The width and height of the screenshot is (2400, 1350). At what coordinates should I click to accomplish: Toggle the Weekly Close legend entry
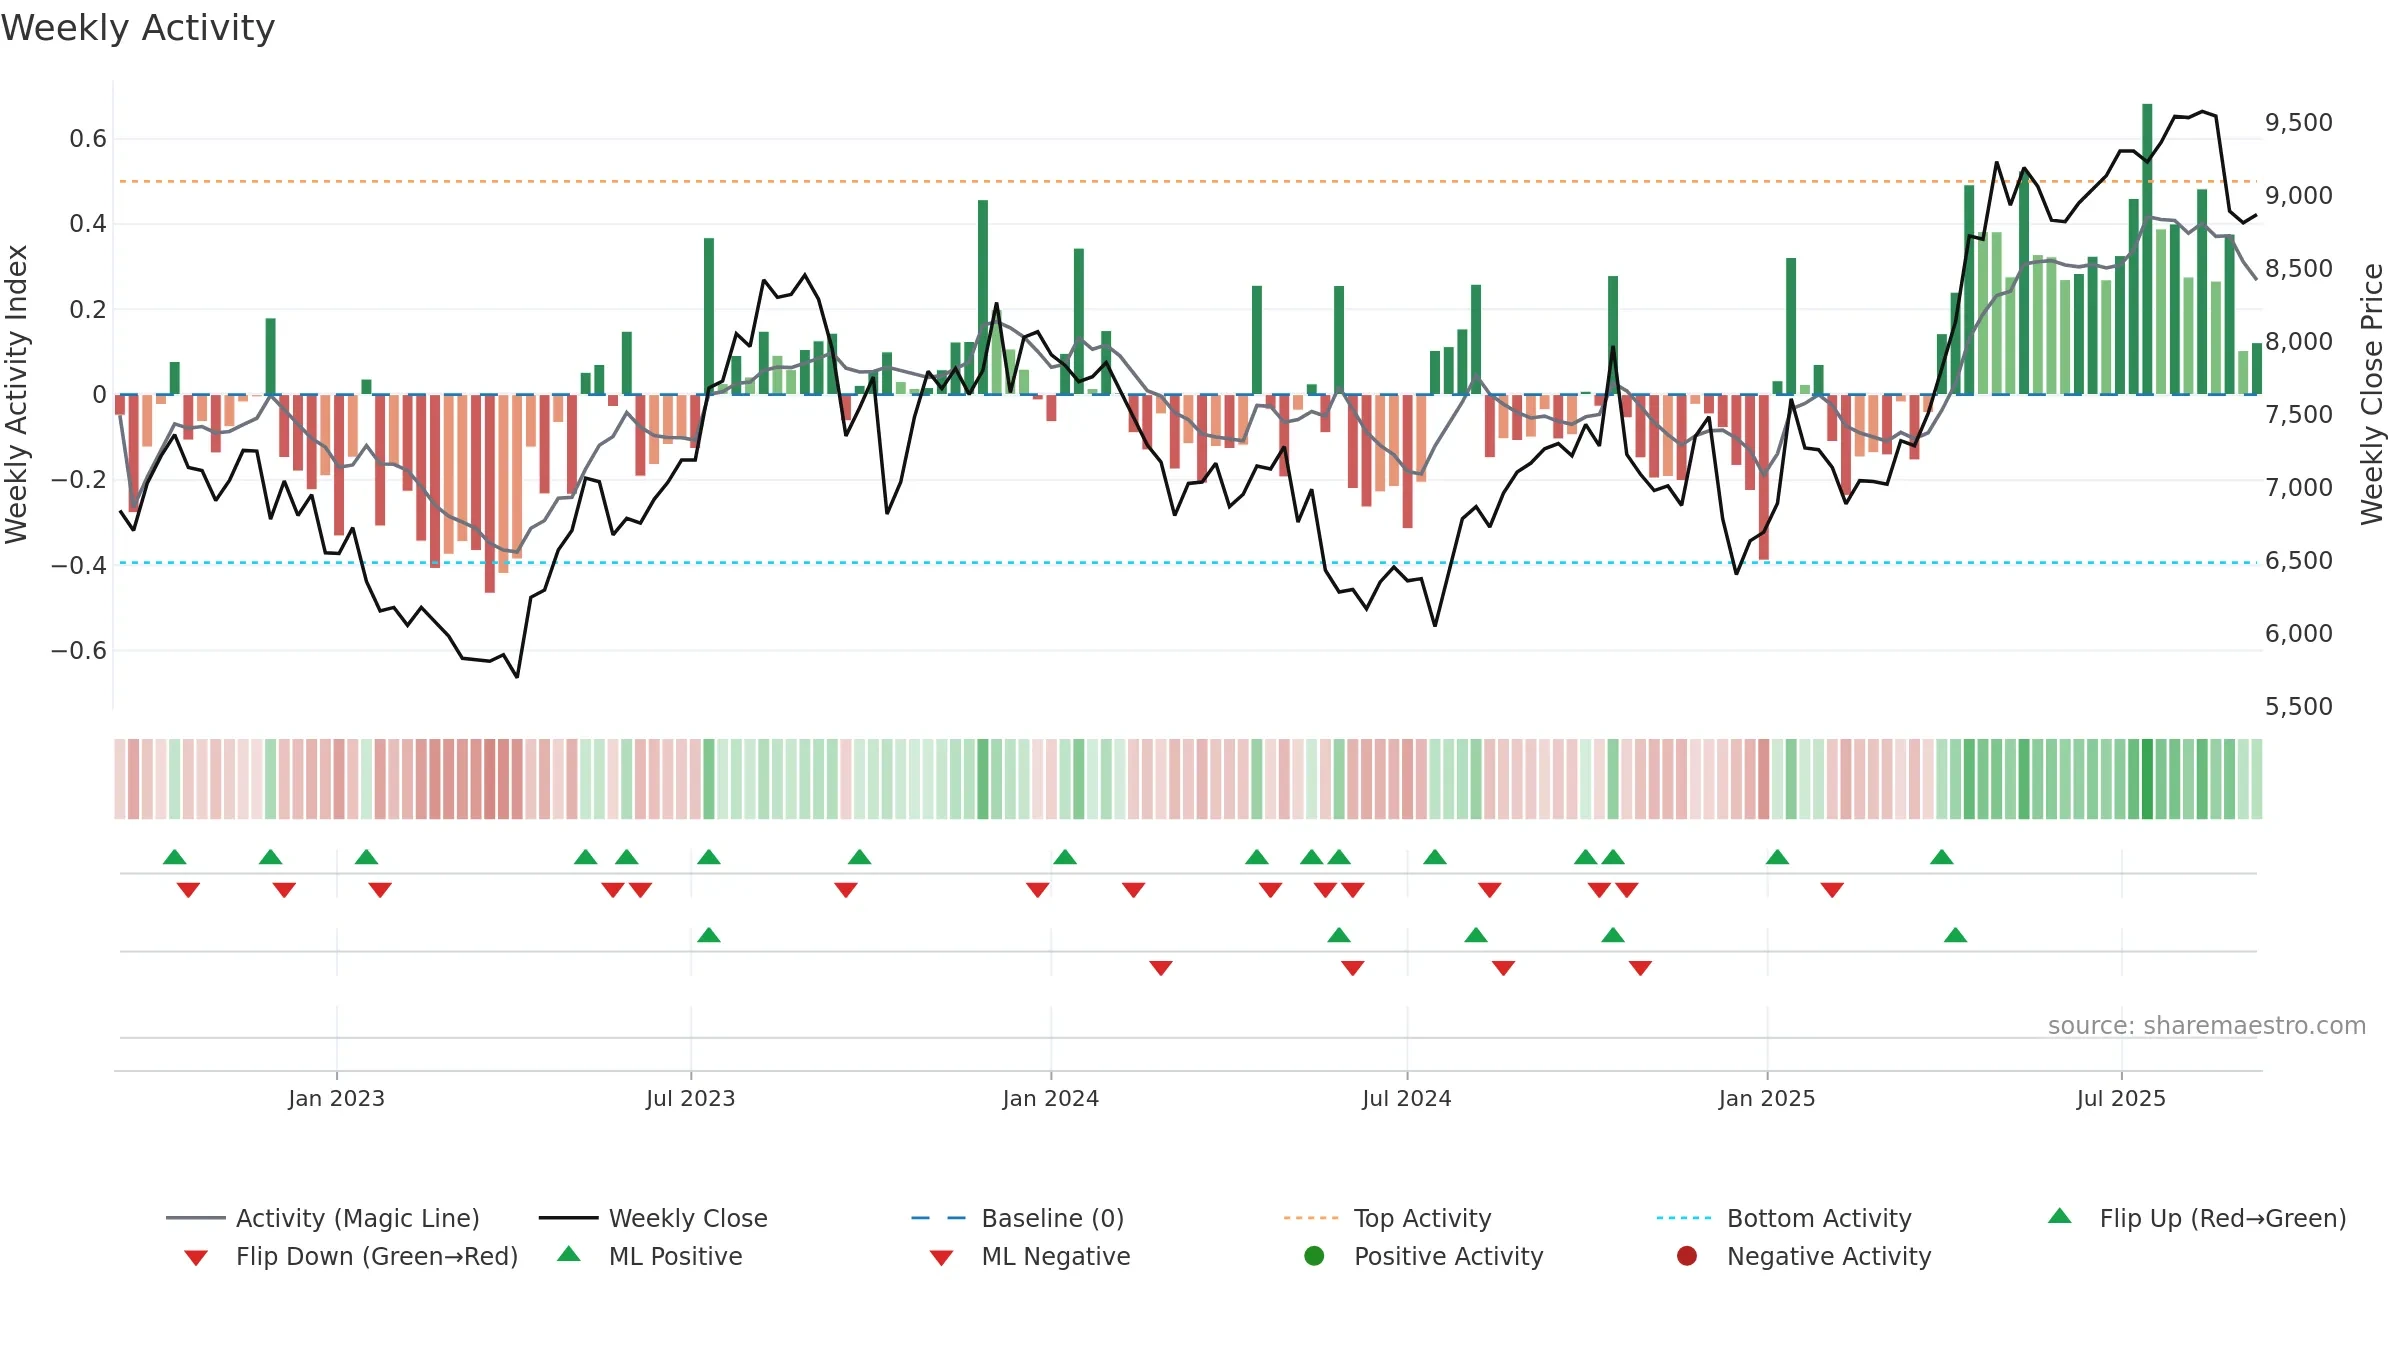click(653, 1218)
